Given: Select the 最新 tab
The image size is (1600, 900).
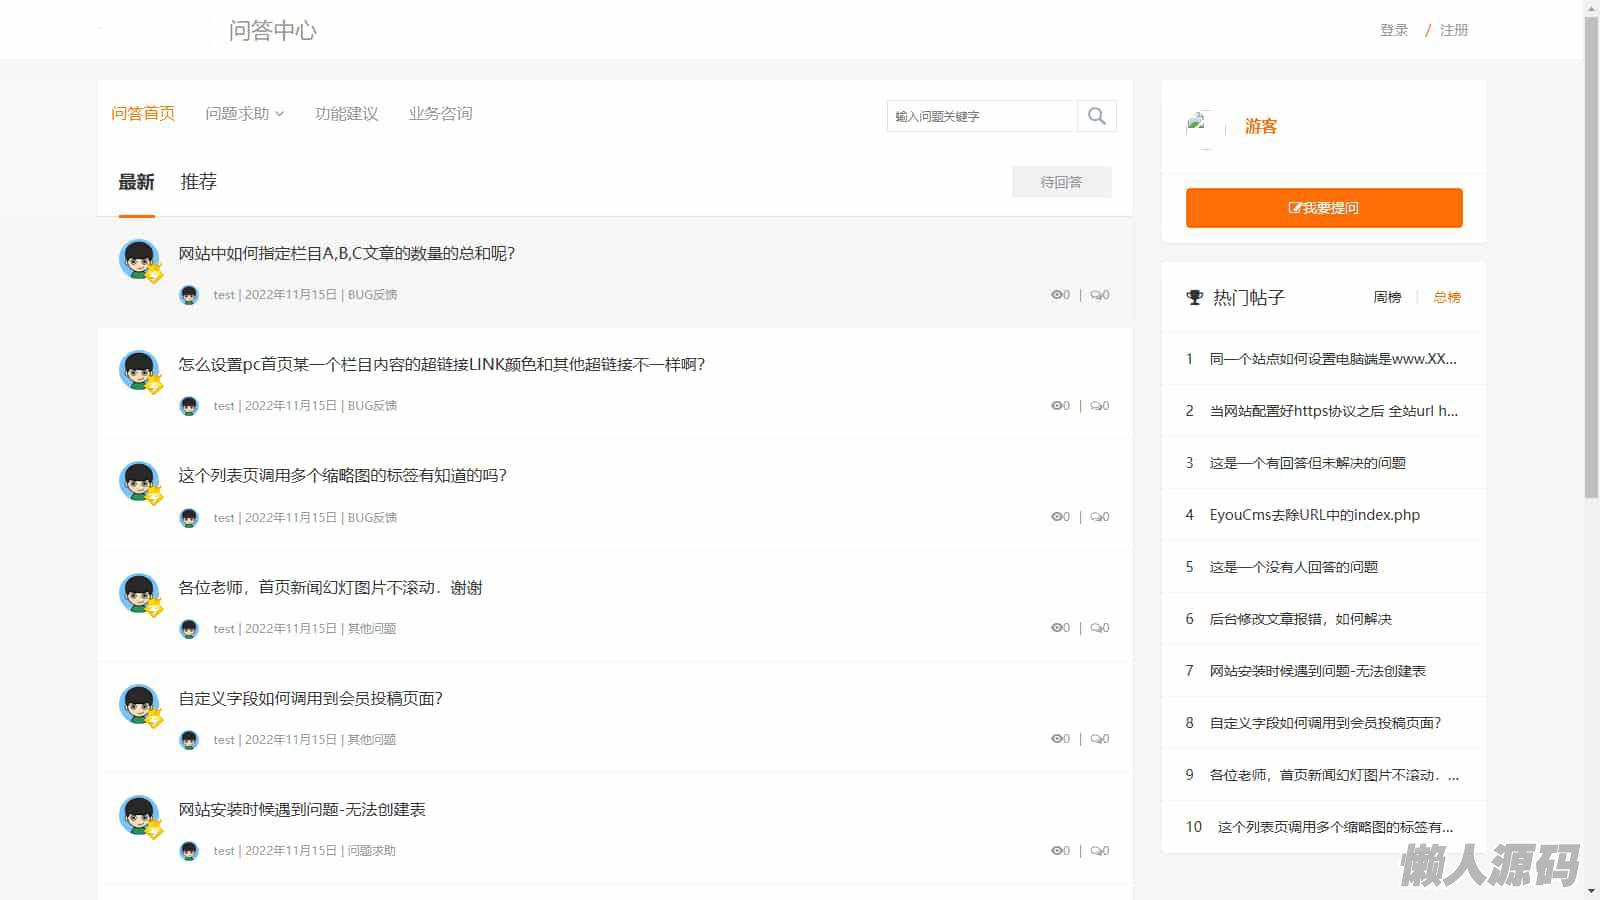Looking at the screenshot, I should pos(136,182).
